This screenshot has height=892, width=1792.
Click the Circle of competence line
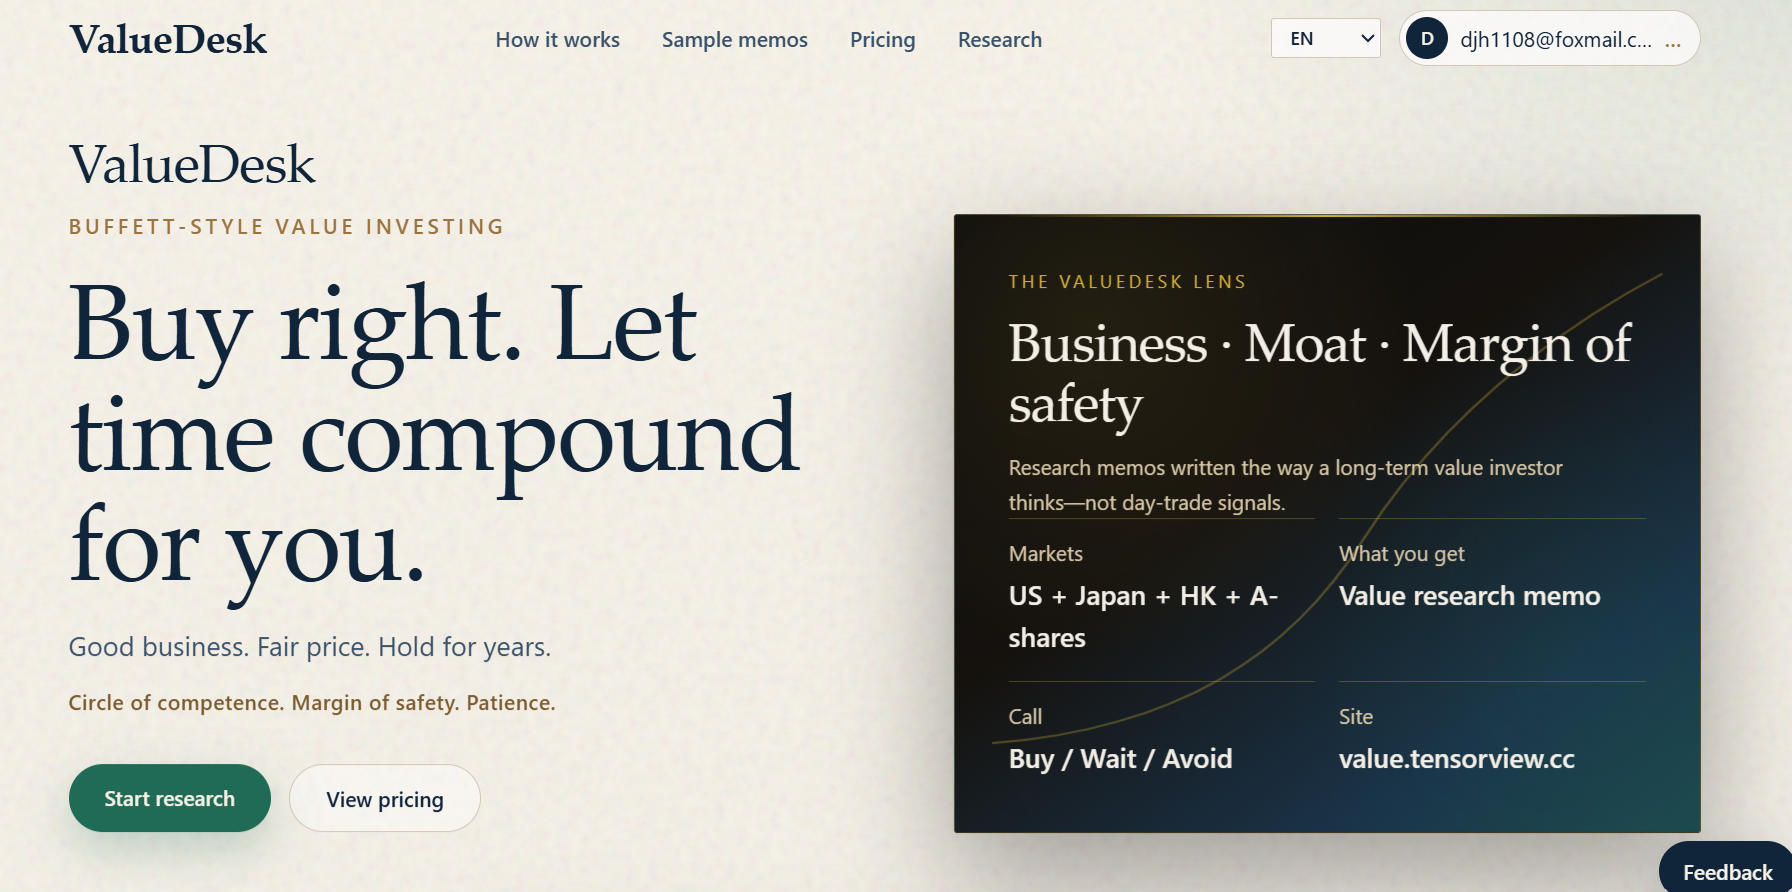click(x=312, y=703)
